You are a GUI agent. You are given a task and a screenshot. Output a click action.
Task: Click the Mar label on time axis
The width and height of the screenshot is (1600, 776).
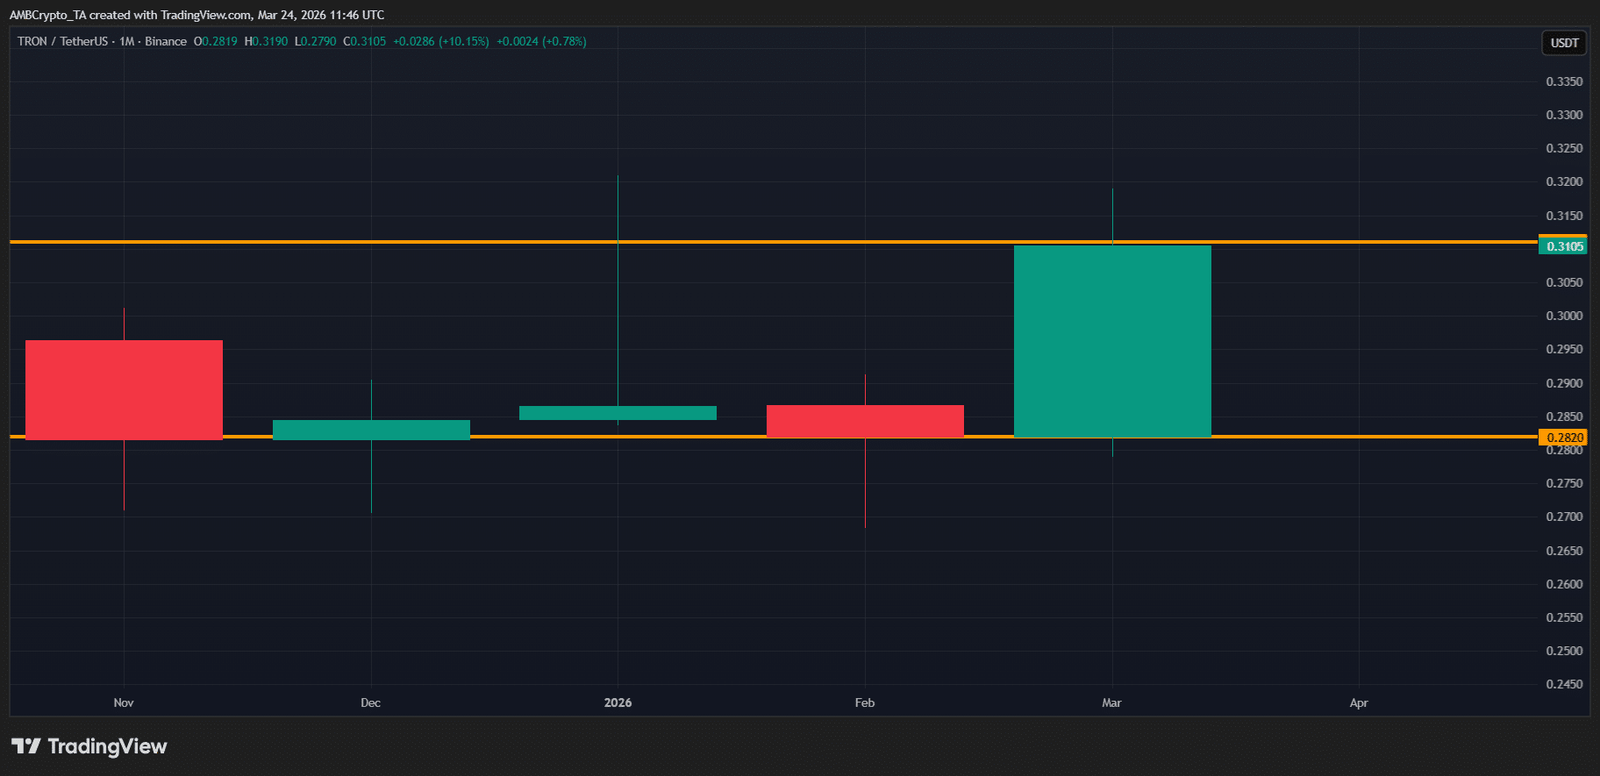[x=1111, y=703]
